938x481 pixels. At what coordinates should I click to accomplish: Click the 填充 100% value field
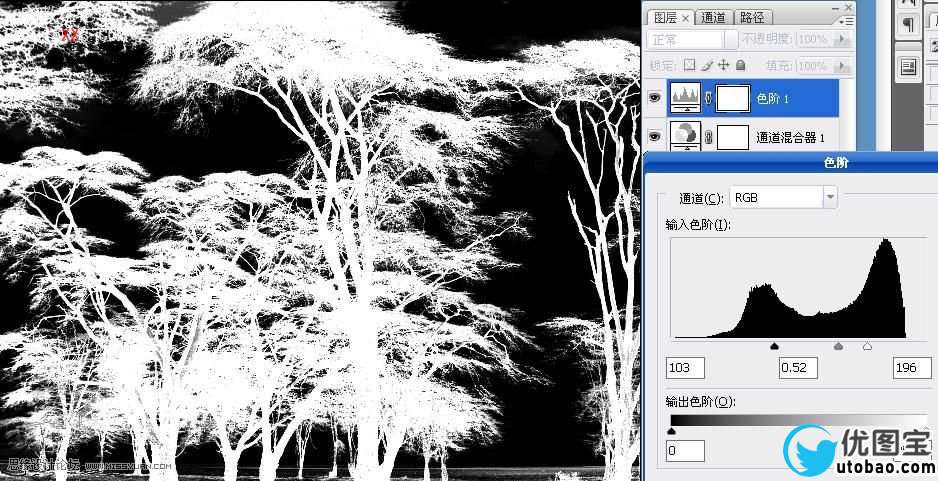click(816, 65)
